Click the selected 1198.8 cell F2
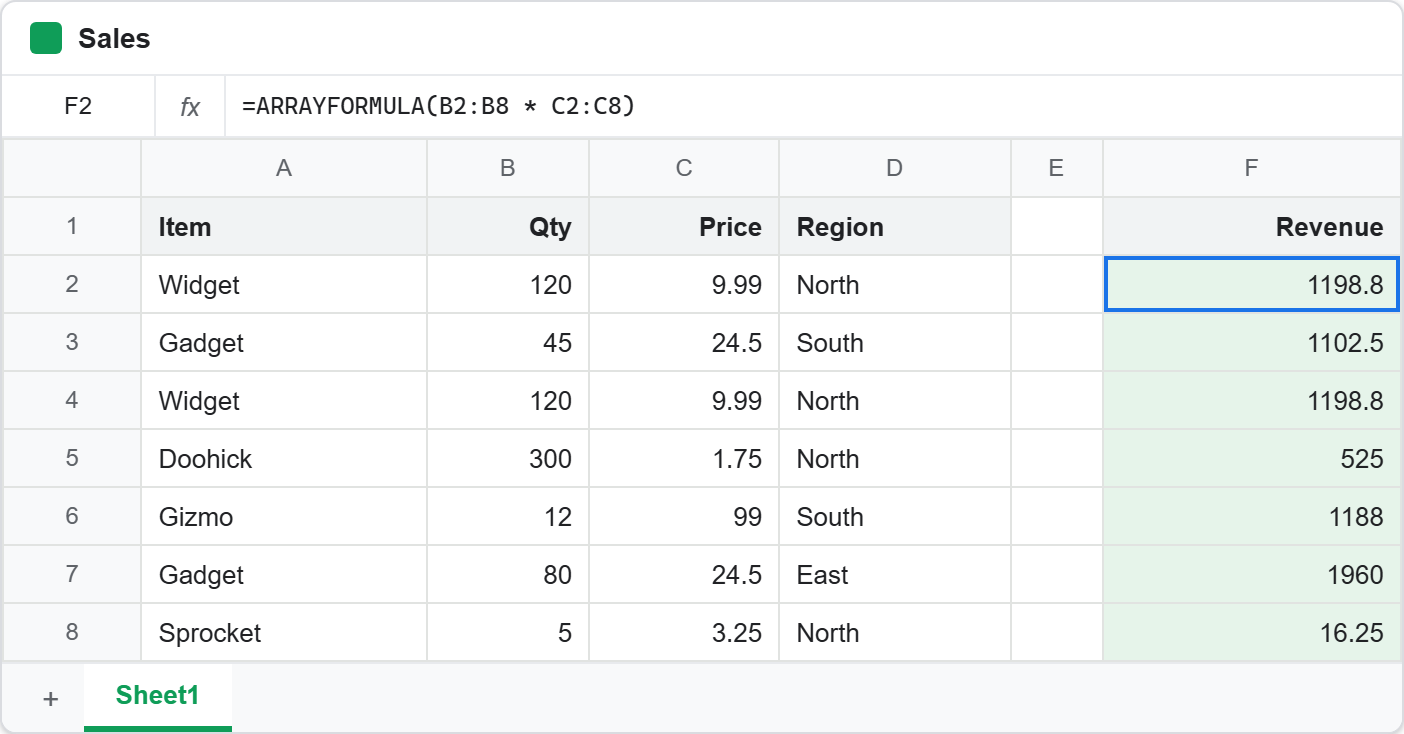This screenshot has height=734, width=1404. tap(1252, 284)
